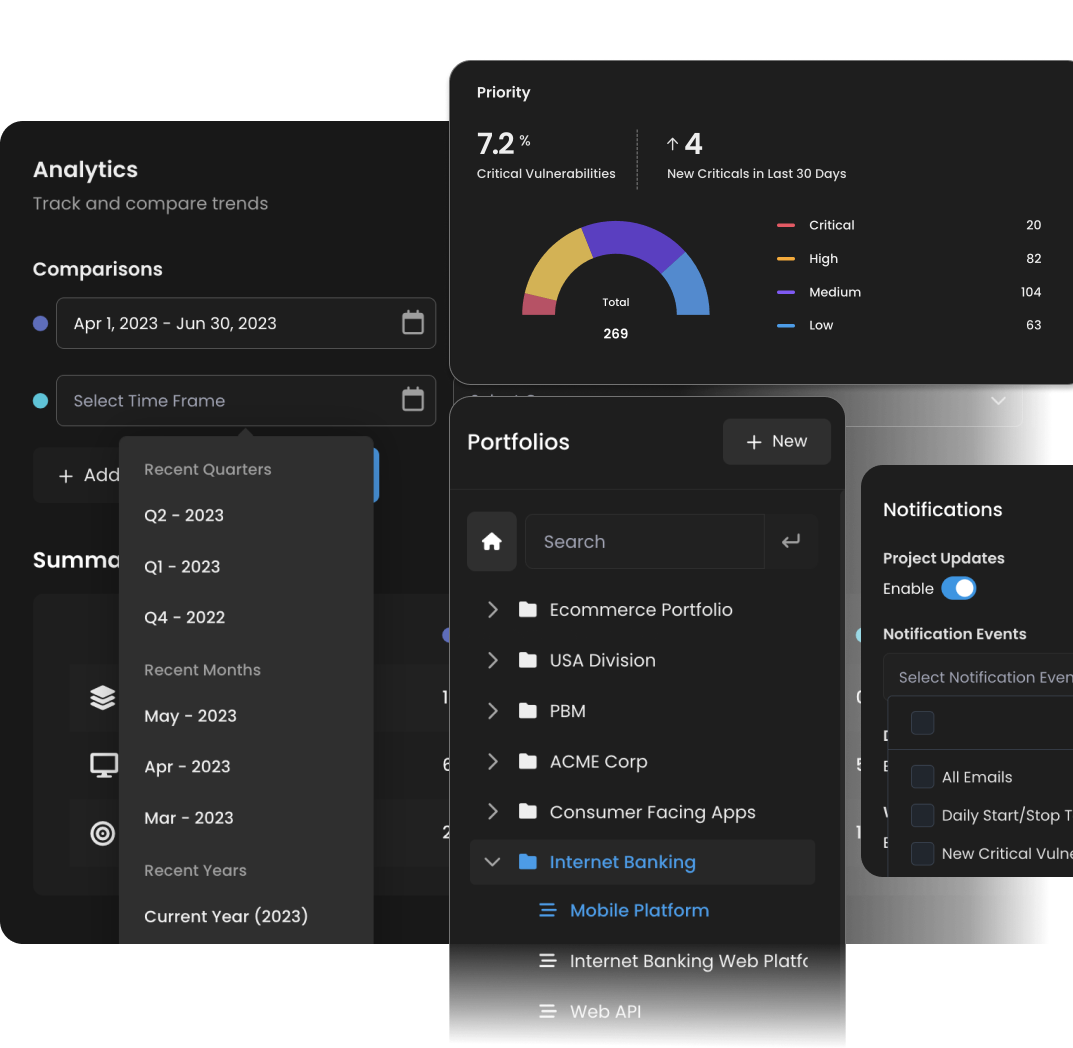Screen dimensions: 1073x1048
Task: Click the monitor icon in Summary
Action: [x=103, y=766]
